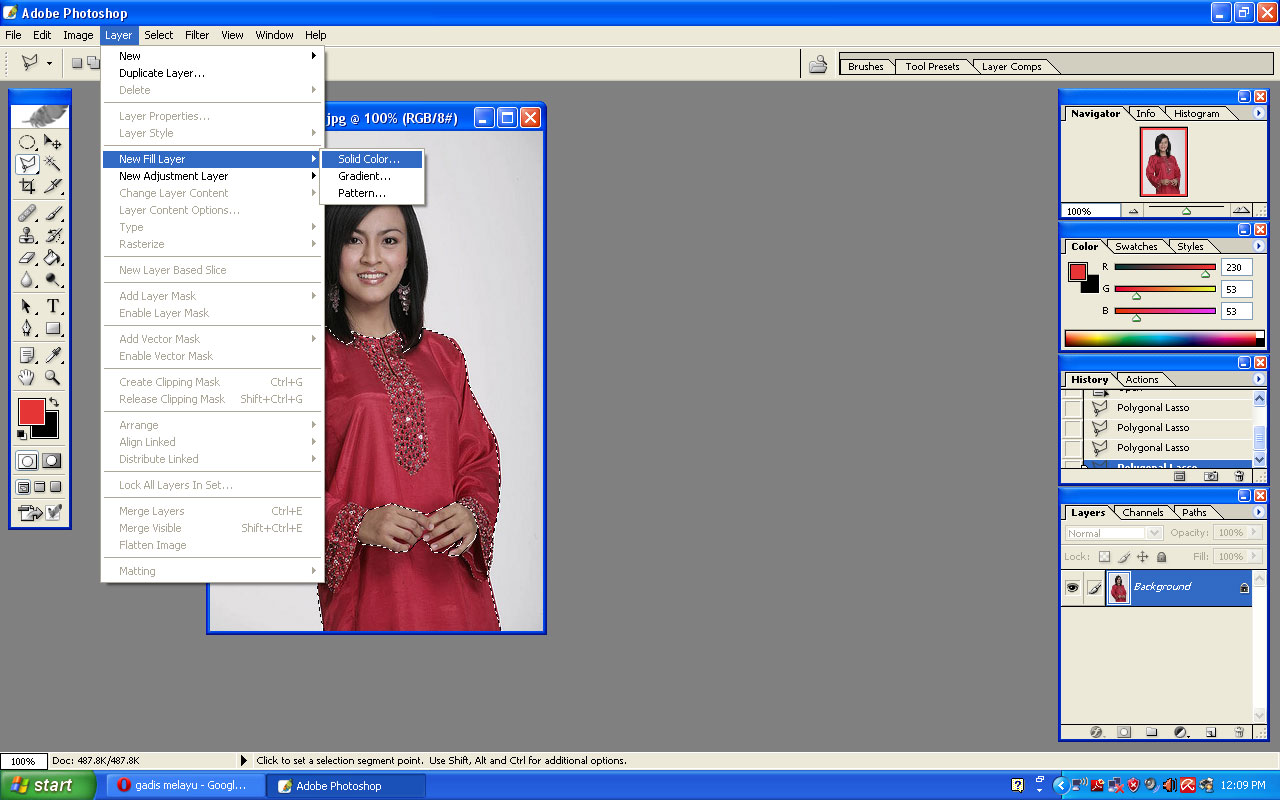
Task: Switch to Standard editing mode in toolbox
Action: [x=27, y=461]
